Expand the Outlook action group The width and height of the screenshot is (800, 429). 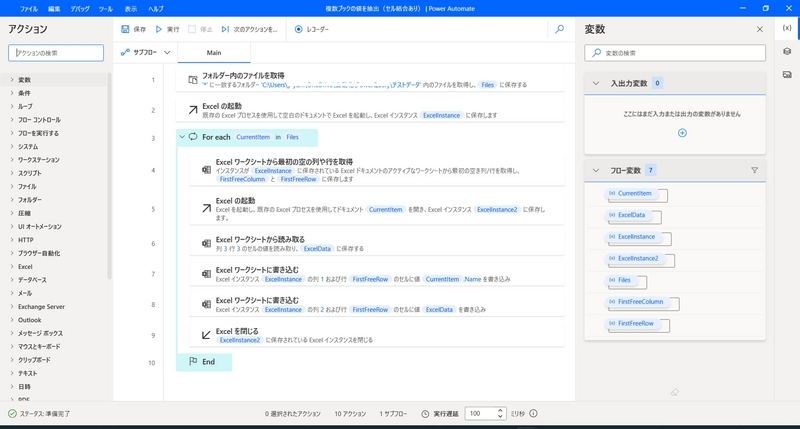pyautogui.click(x=12, y=320)
